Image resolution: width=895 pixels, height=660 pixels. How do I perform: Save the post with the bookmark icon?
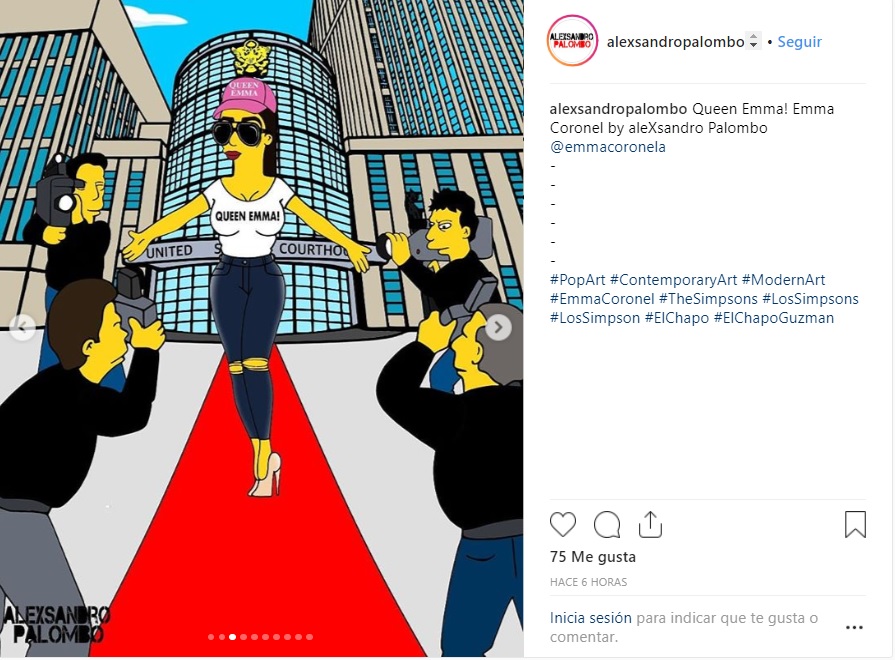coord(855,524)
